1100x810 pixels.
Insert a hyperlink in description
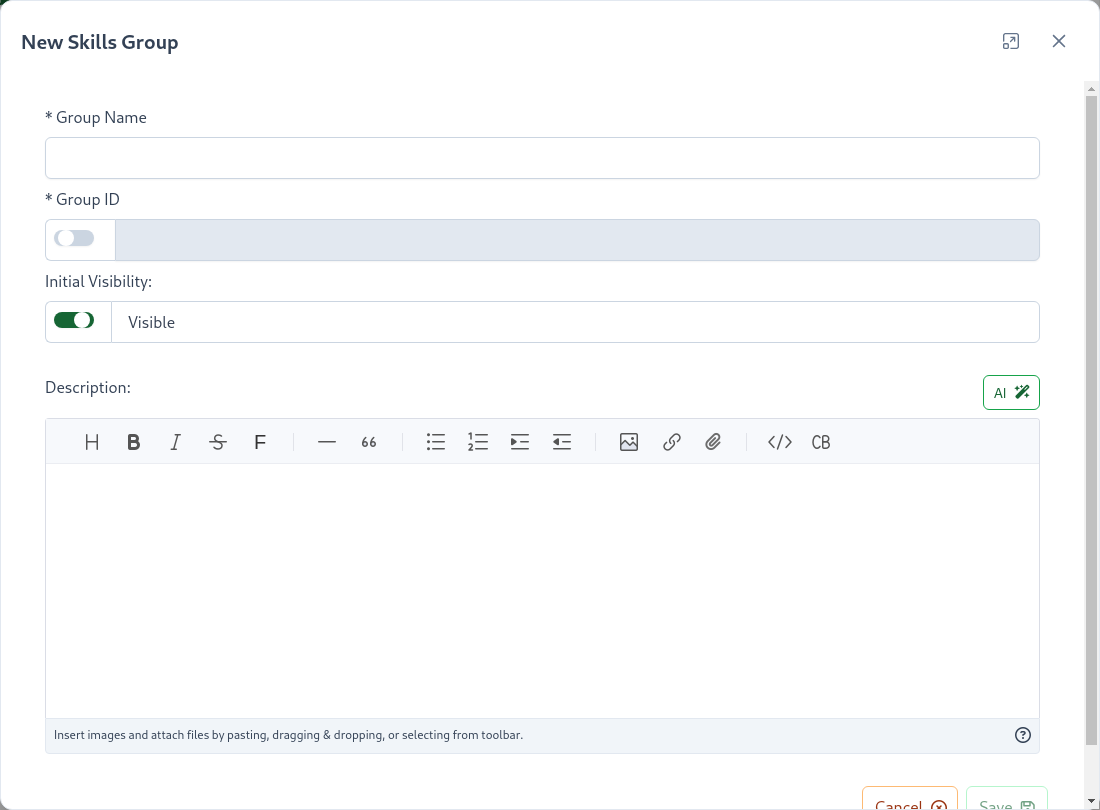click(672, 442)
